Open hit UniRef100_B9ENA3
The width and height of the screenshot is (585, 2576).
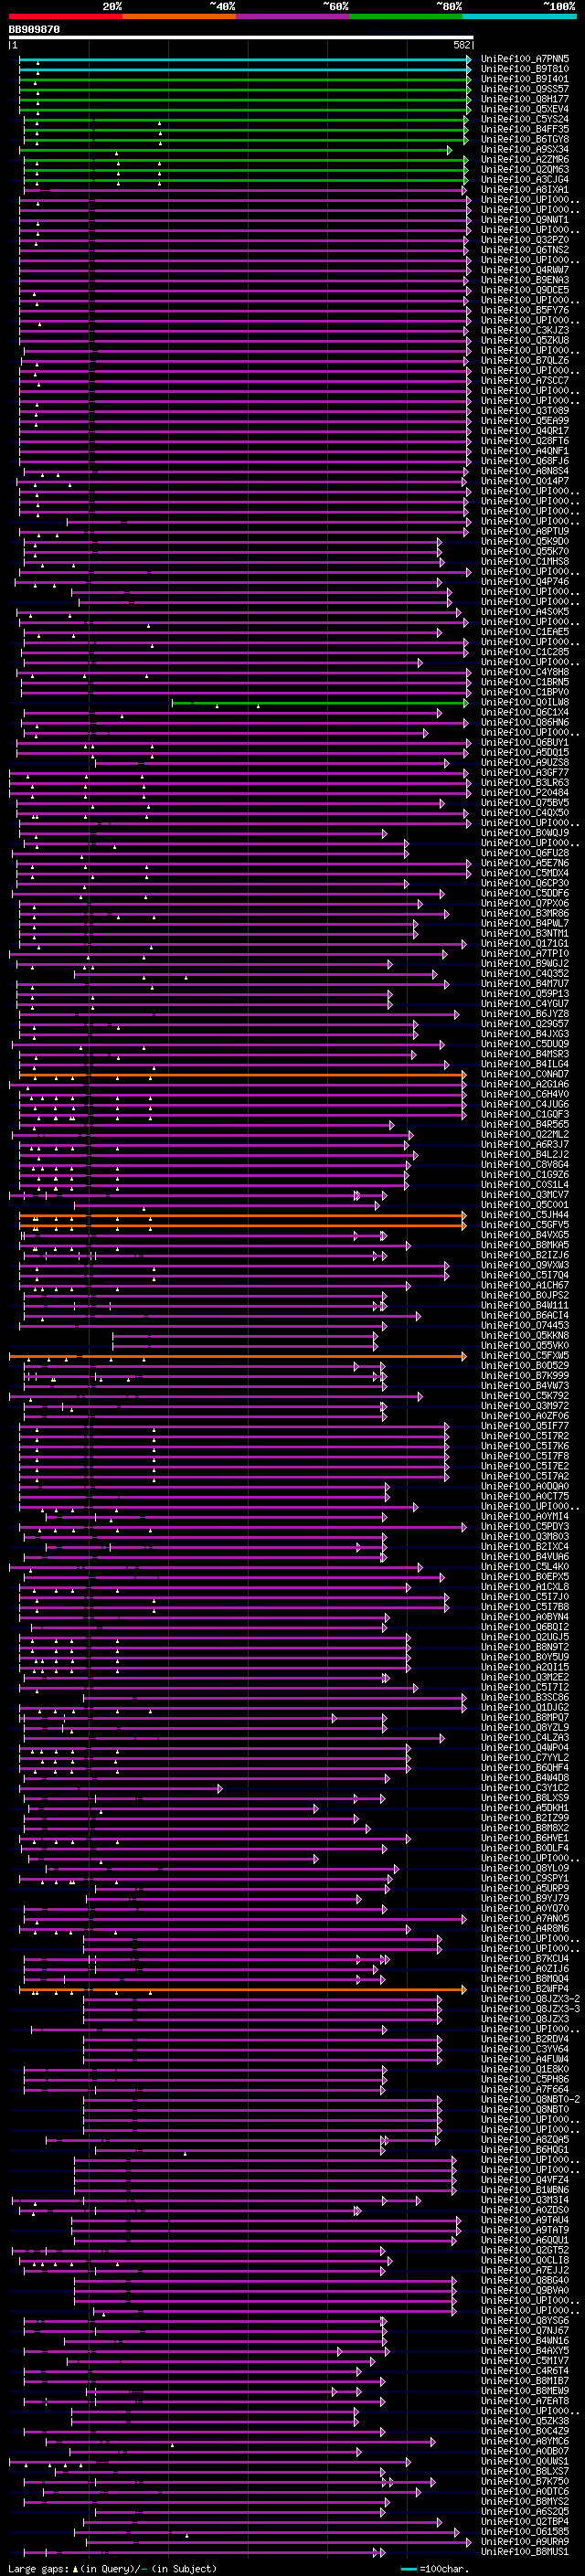click(525, 280)
